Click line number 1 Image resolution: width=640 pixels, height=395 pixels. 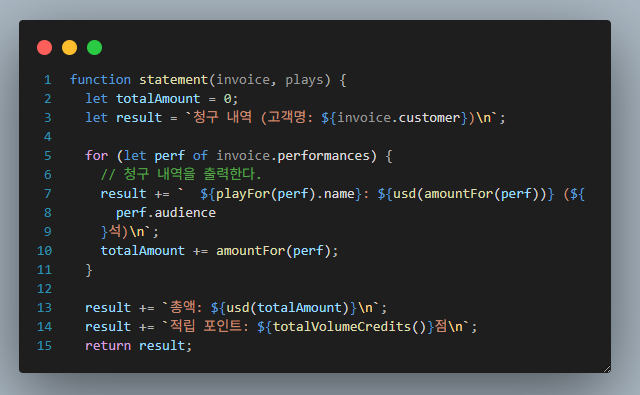pos(48,80)
